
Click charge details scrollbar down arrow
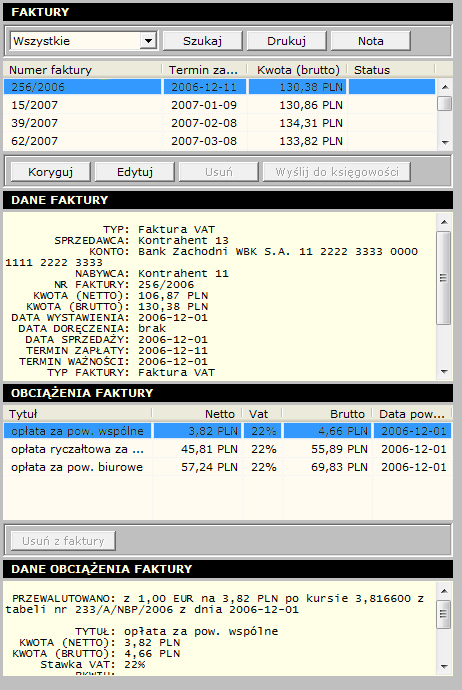[x=444, y=667]
